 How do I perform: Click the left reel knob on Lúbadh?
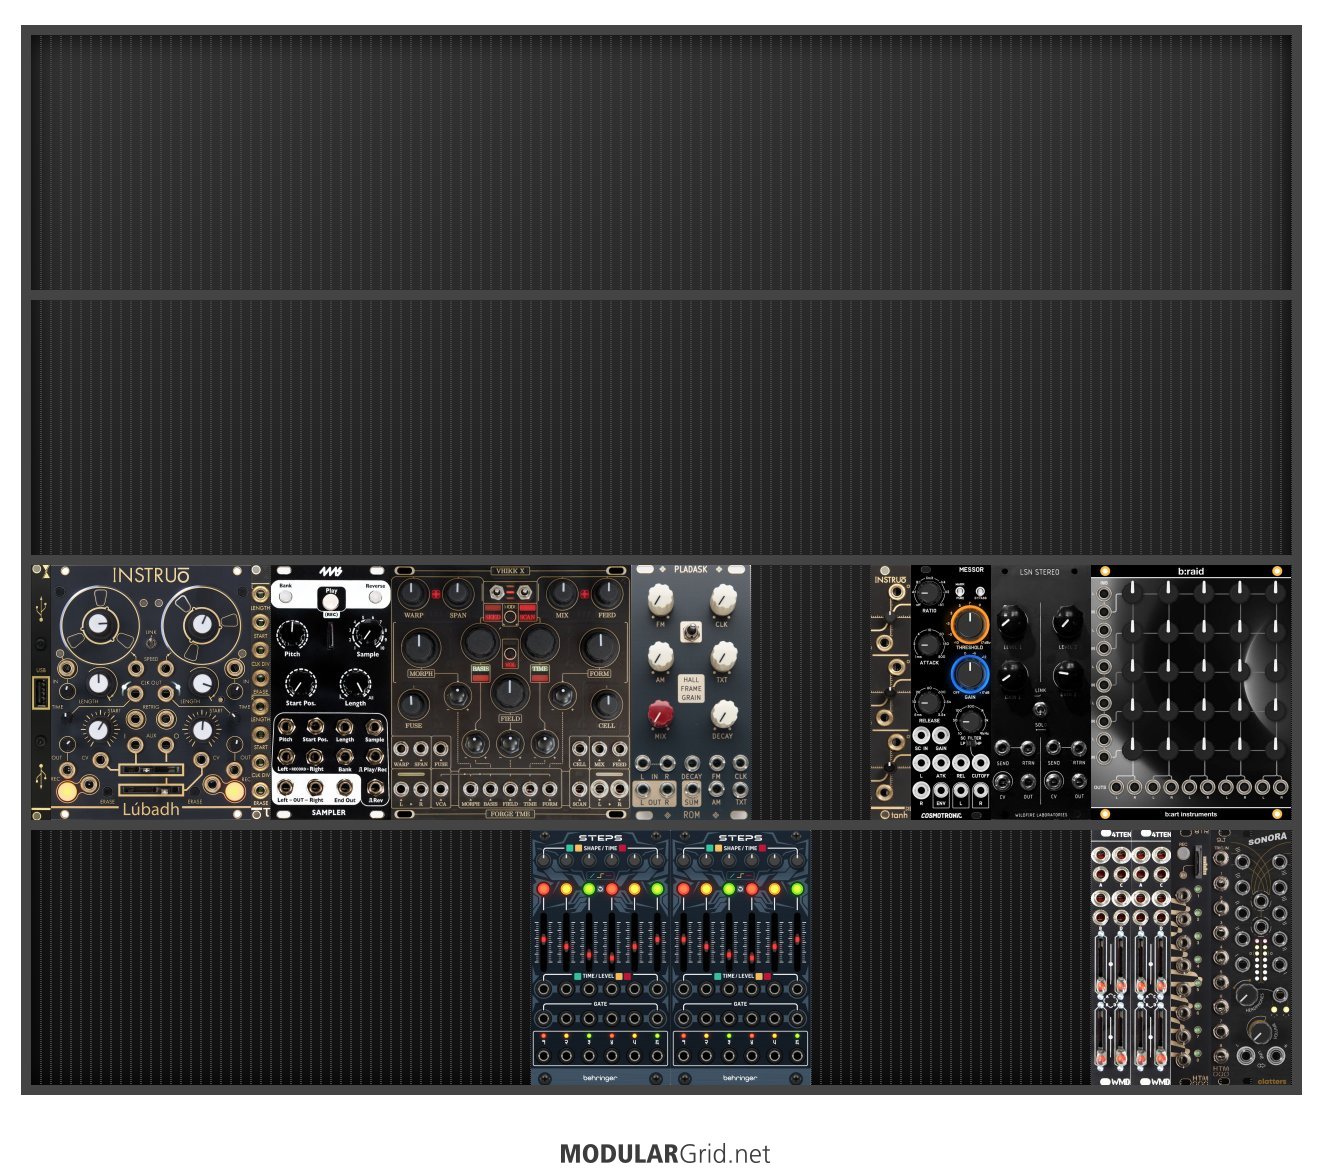pyautogui.click(x=97, y=625)
